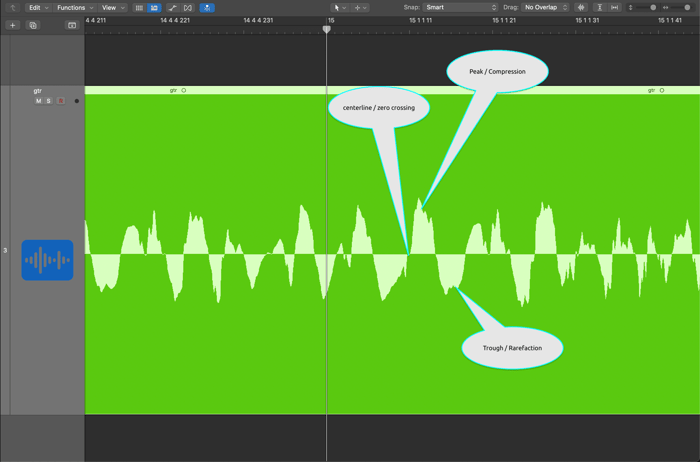Toggle vertical auto zoom

tap(600, 8)
